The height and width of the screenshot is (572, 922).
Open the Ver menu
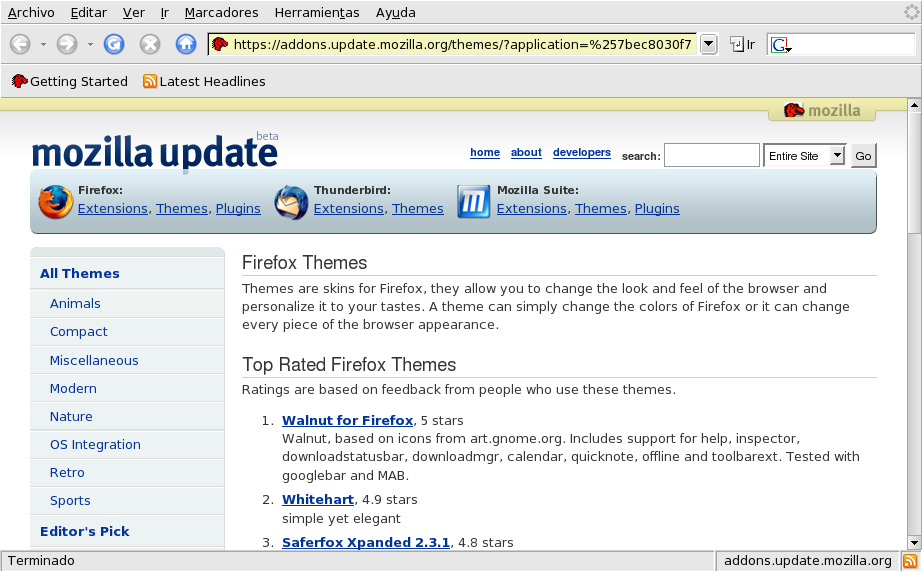[x=133, y=12]
